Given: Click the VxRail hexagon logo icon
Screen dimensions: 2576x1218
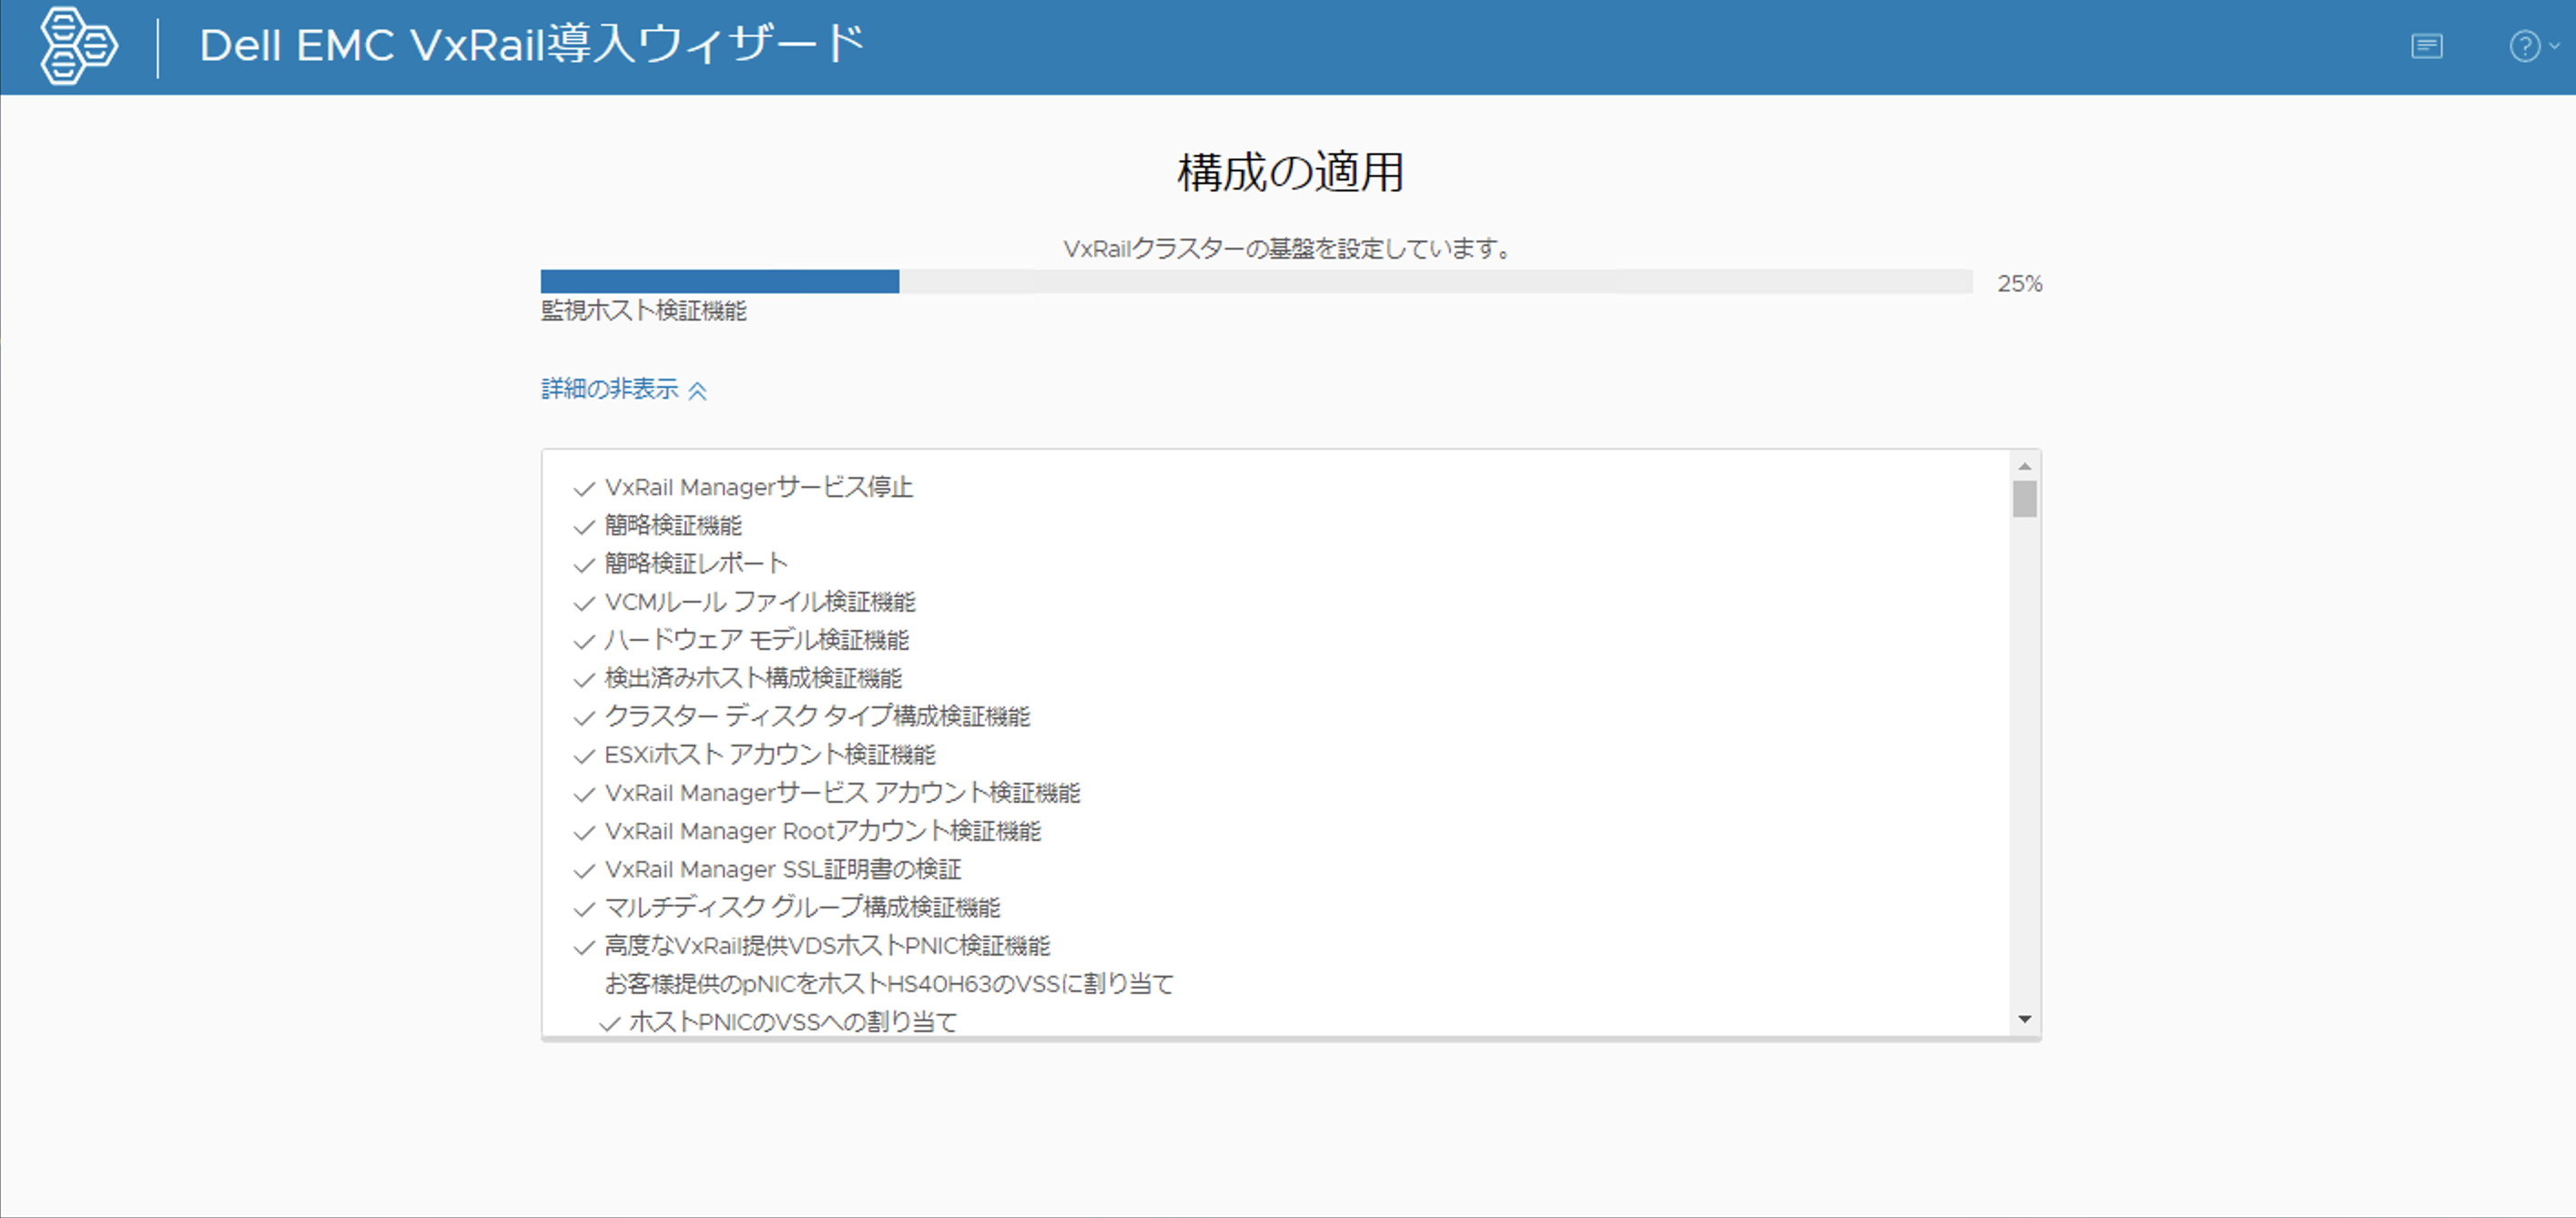Looking at the screenshot, I should tap(78, 46).
